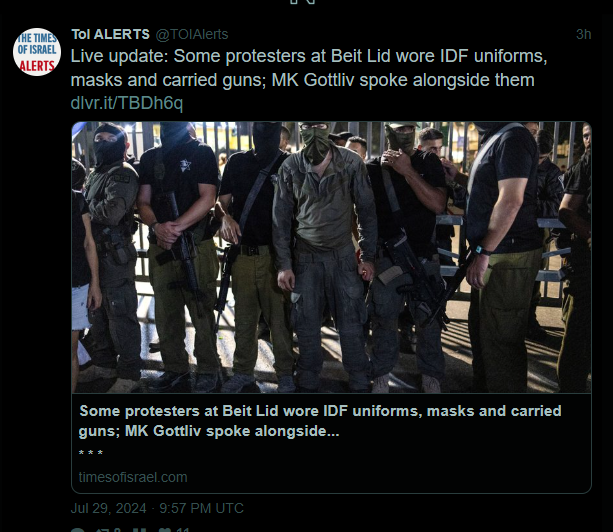Click the heart like icon

tap(165, 530)
